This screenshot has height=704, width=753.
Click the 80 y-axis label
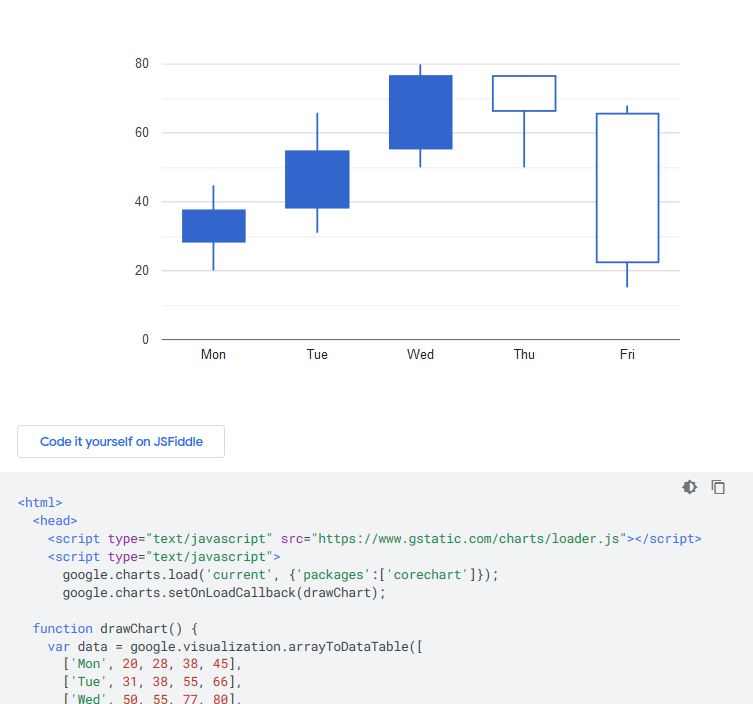(x=142, y=63)
